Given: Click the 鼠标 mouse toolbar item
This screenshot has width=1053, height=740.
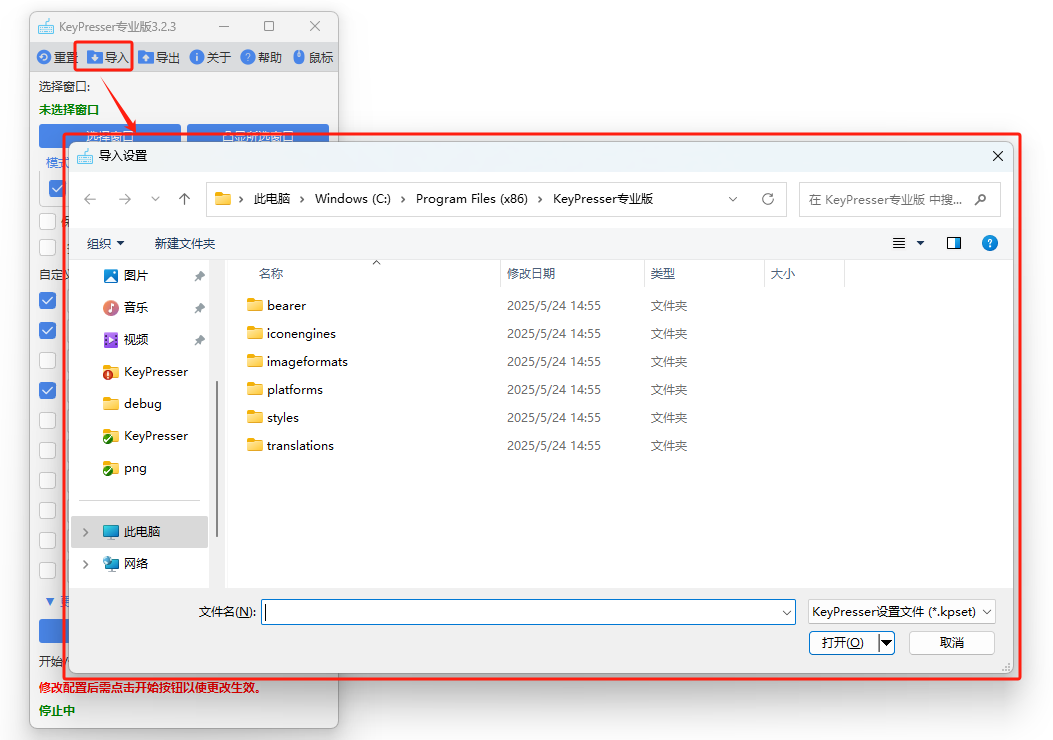Looking at the screenshot, I should pyautogui.click(x=313, y=58).
